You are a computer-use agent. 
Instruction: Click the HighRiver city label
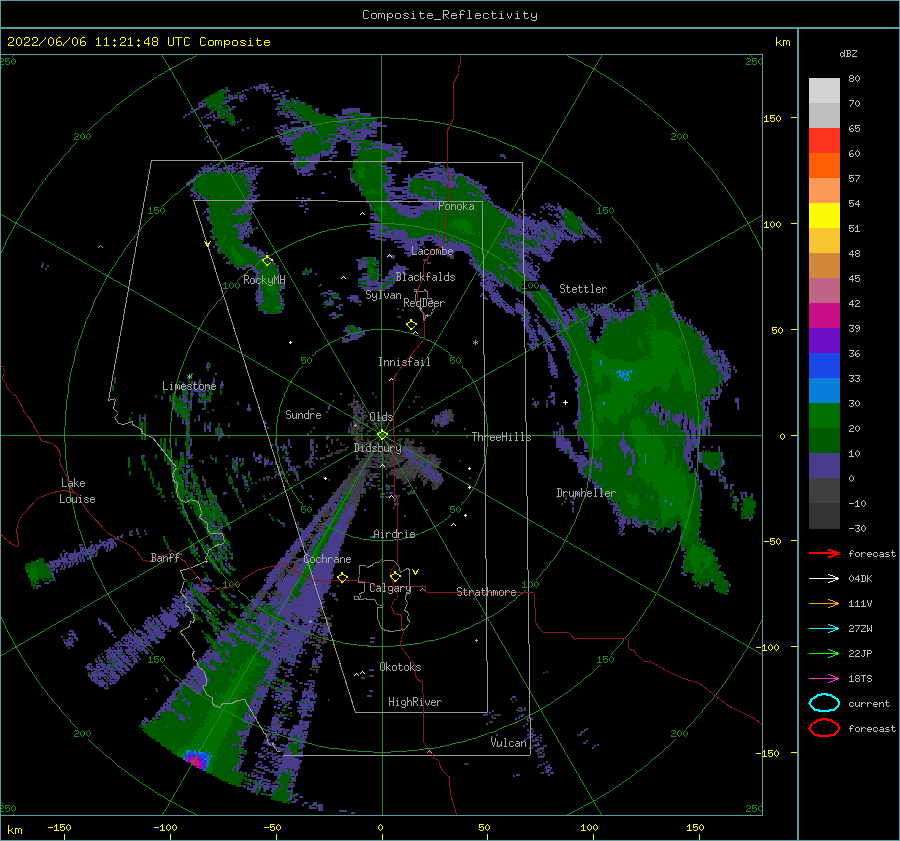click(x=415, y=702)
